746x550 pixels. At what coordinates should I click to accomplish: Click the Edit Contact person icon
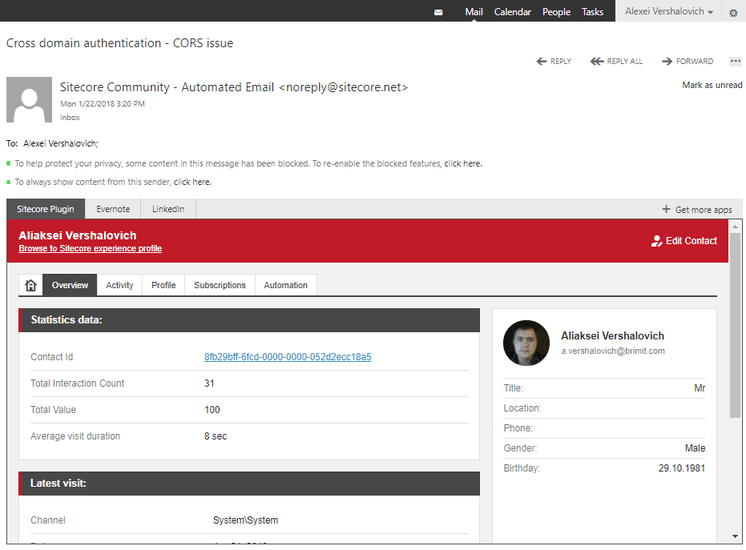pos(657,241)
